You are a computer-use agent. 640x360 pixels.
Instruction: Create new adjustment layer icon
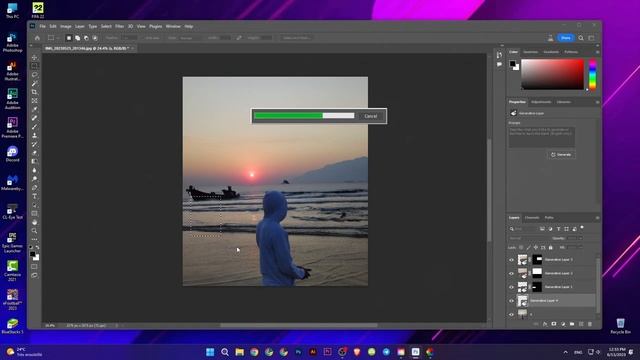click(563, 324)
